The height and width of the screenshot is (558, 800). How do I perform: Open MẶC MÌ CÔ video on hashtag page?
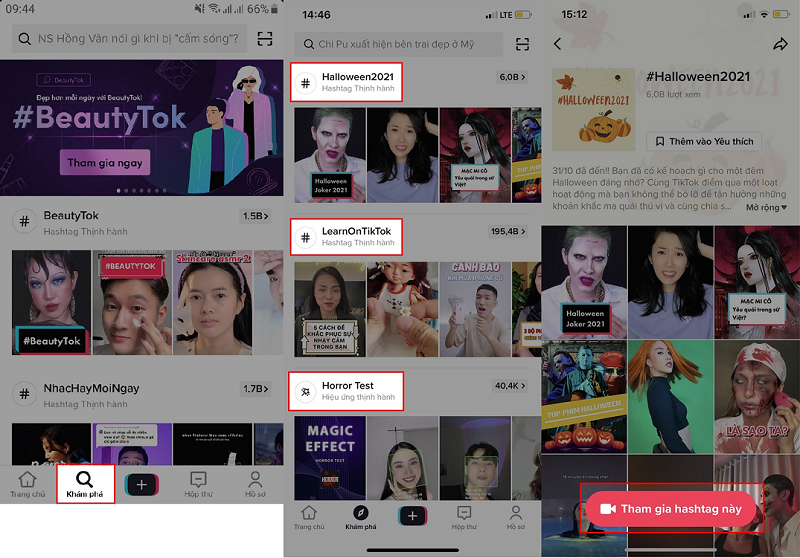757,282
